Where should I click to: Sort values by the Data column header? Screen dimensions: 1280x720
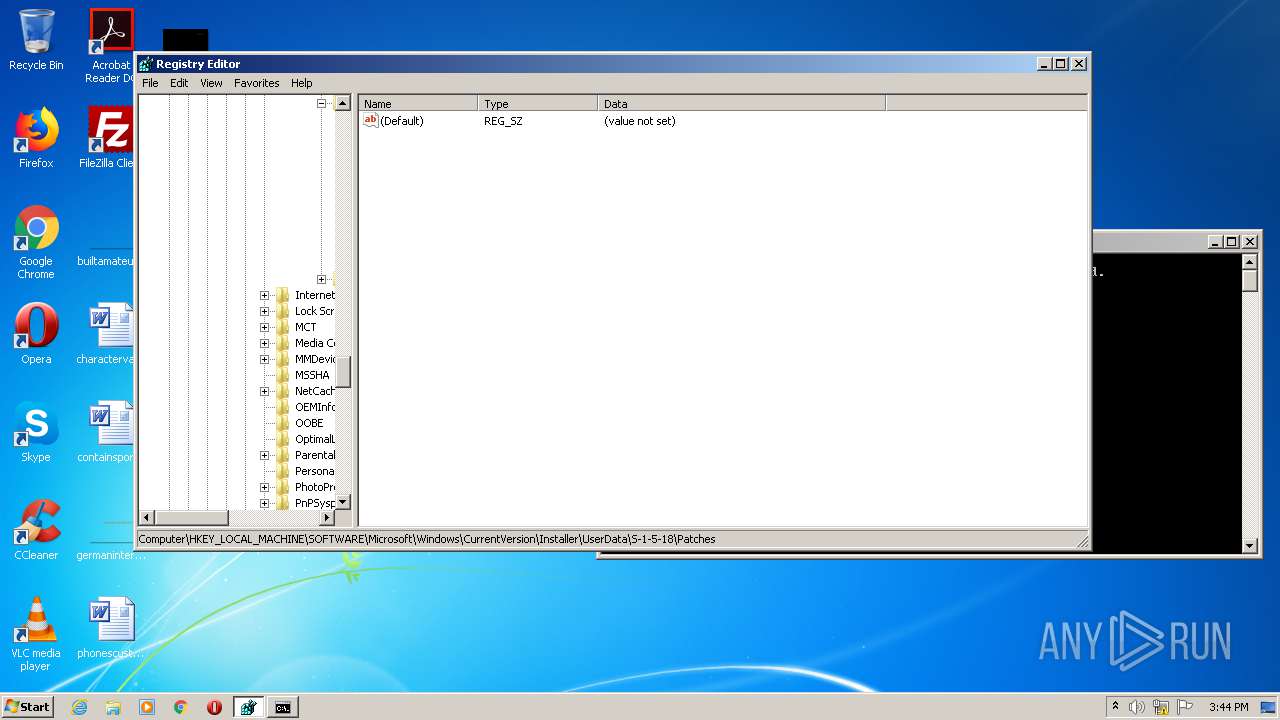pos(742,103)
